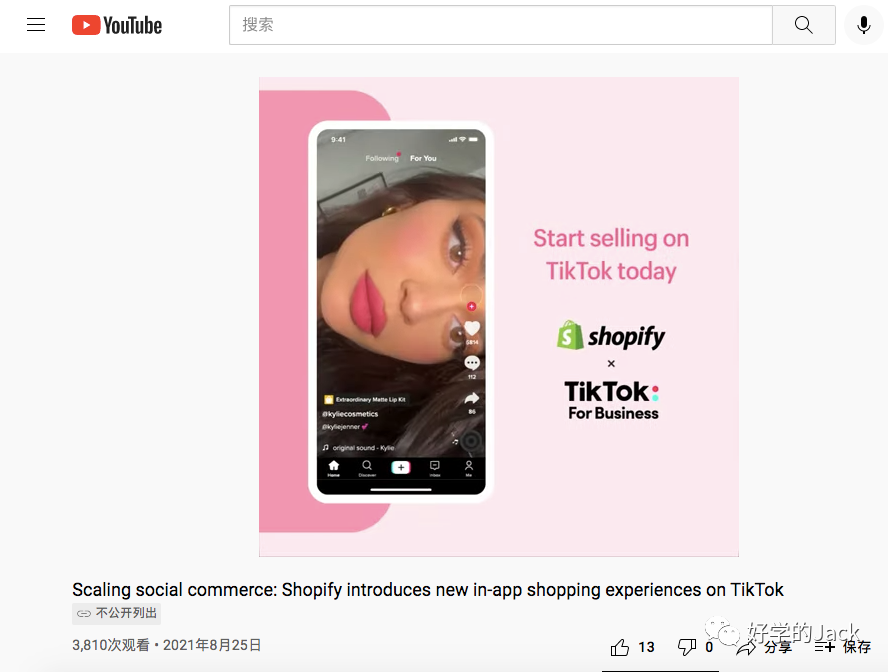Select the Home icon on the TikTok navbar
The image size is (888, 672).
pos(334,464)
